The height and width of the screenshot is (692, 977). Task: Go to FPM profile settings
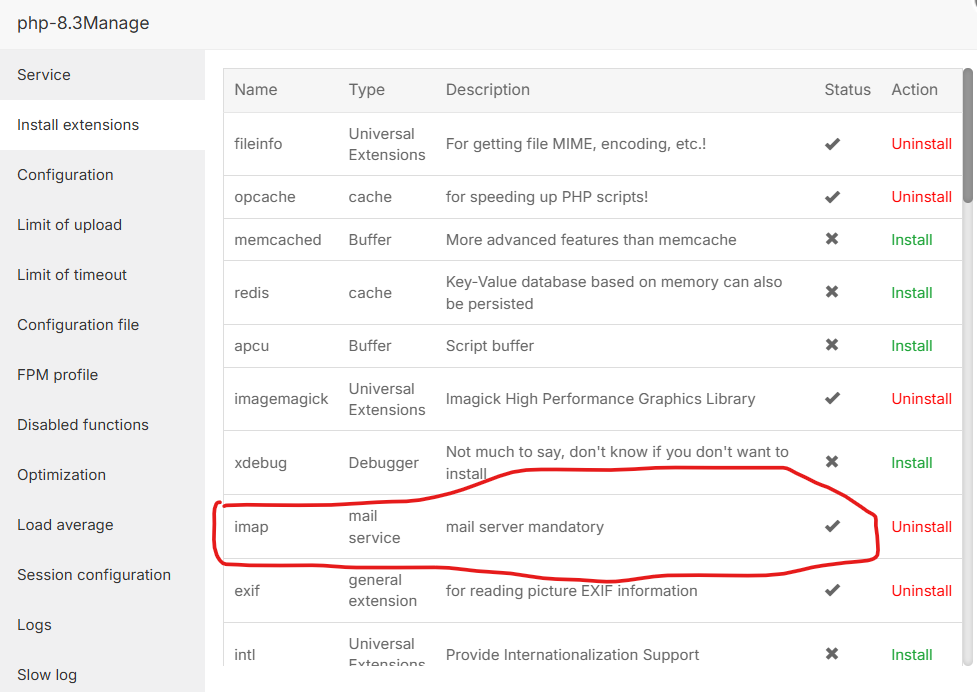pyautogui.click(x=58, y=375)
